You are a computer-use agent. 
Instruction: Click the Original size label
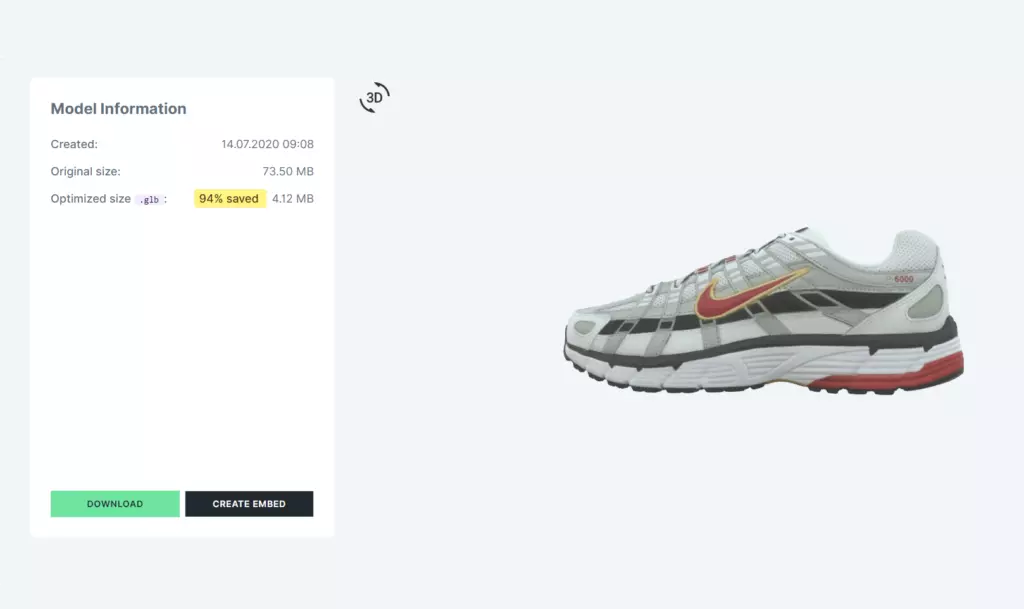(x=86, y=171)
